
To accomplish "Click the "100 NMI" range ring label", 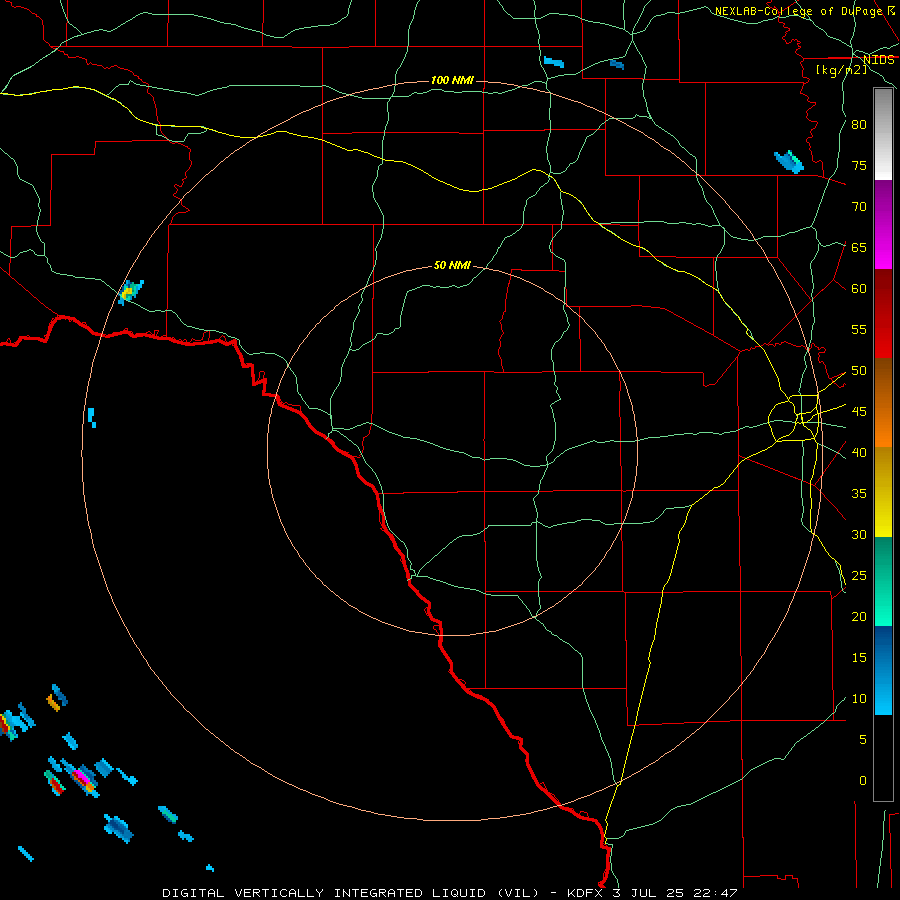I will point(452,80).
